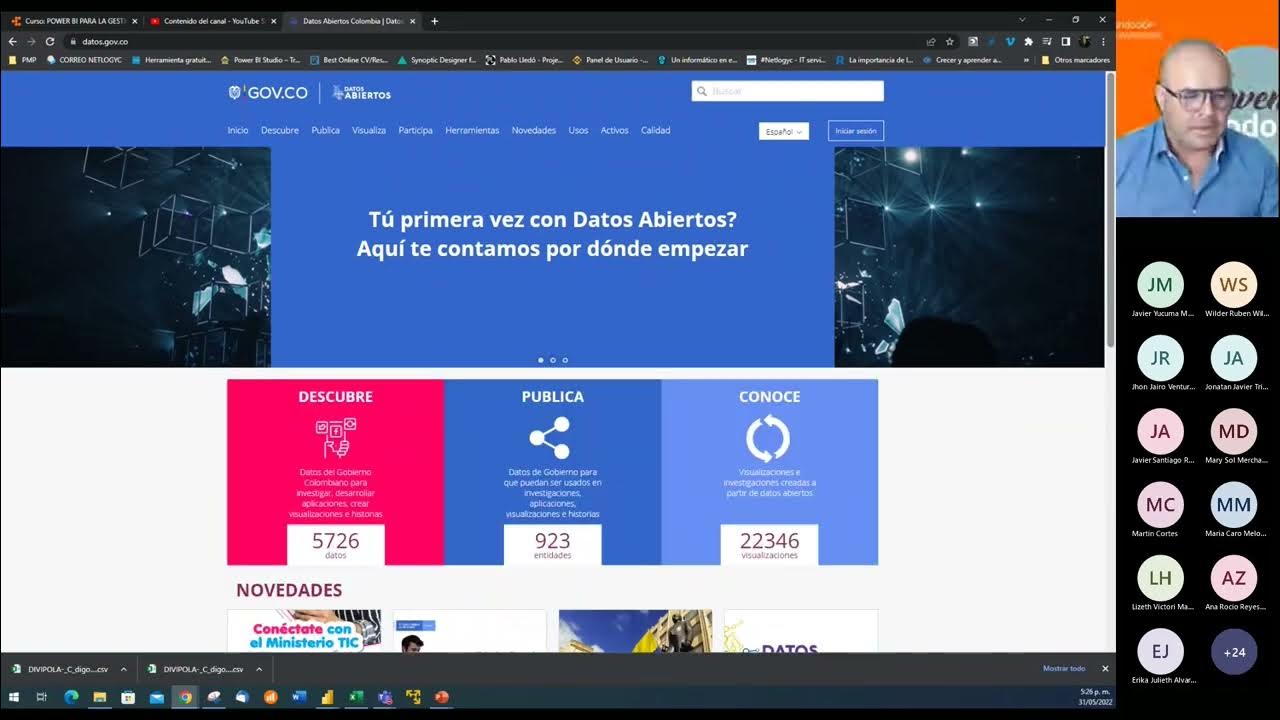Click the +24 more participants bubble
Viewport: 1280px width, 720px height.
click(x=1233, y=652)
